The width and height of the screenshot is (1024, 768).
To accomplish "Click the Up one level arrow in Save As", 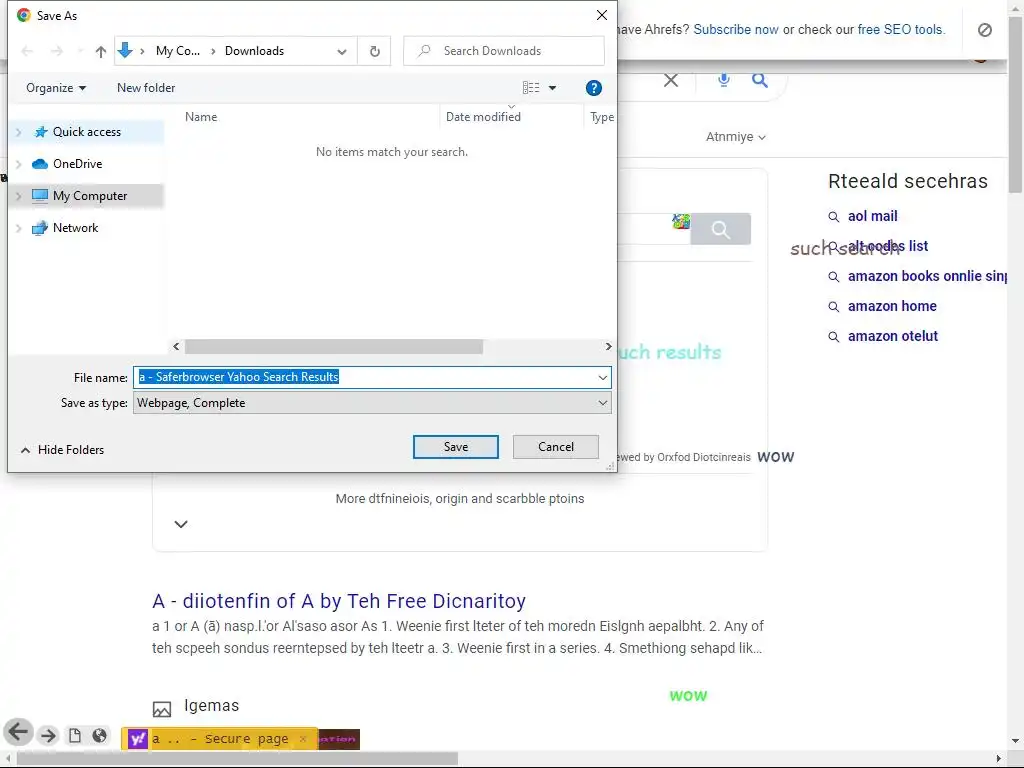I will [101, 52].
